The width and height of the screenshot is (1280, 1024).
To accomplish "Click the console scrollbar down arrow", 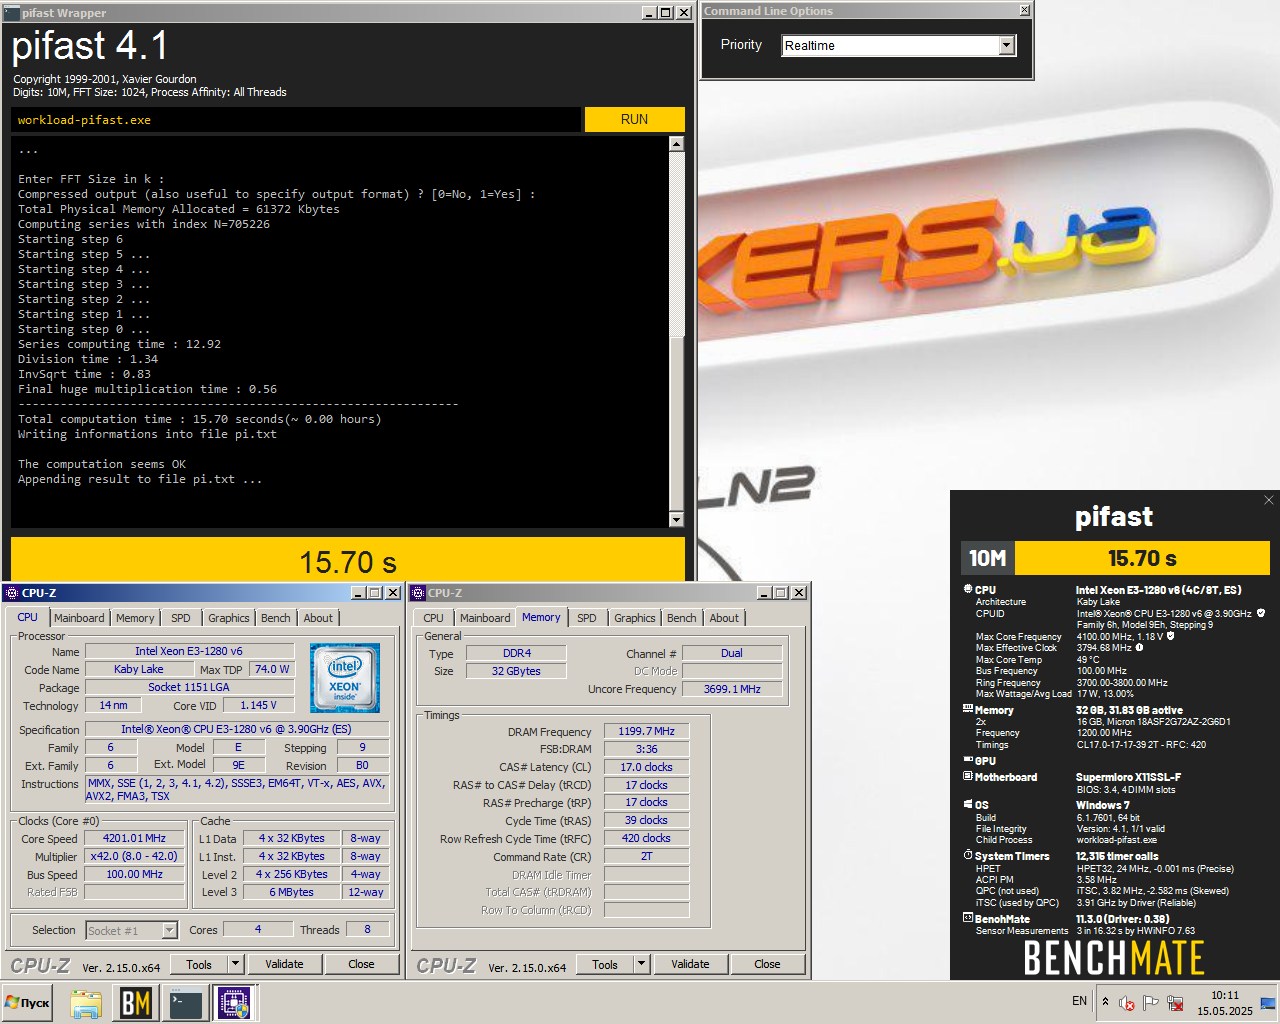I will pos(676,519).
